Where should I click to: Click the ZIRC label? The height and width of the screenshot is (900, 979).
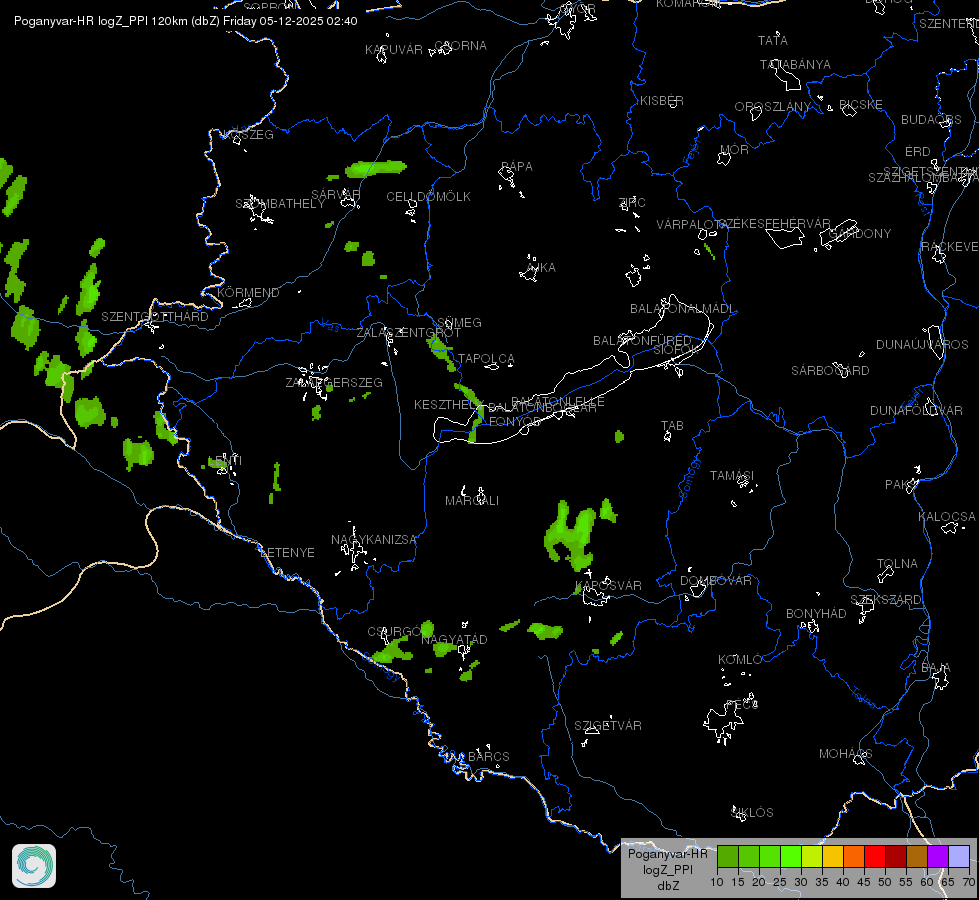pos(632,202)
